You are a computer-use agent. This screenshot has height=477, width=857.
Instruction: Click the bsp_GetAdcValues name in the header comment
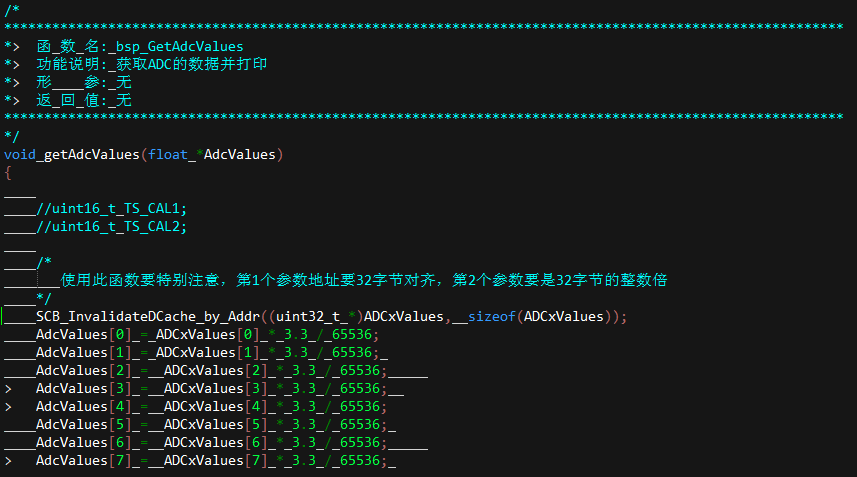pyautogui.click(x=179, y=46)
